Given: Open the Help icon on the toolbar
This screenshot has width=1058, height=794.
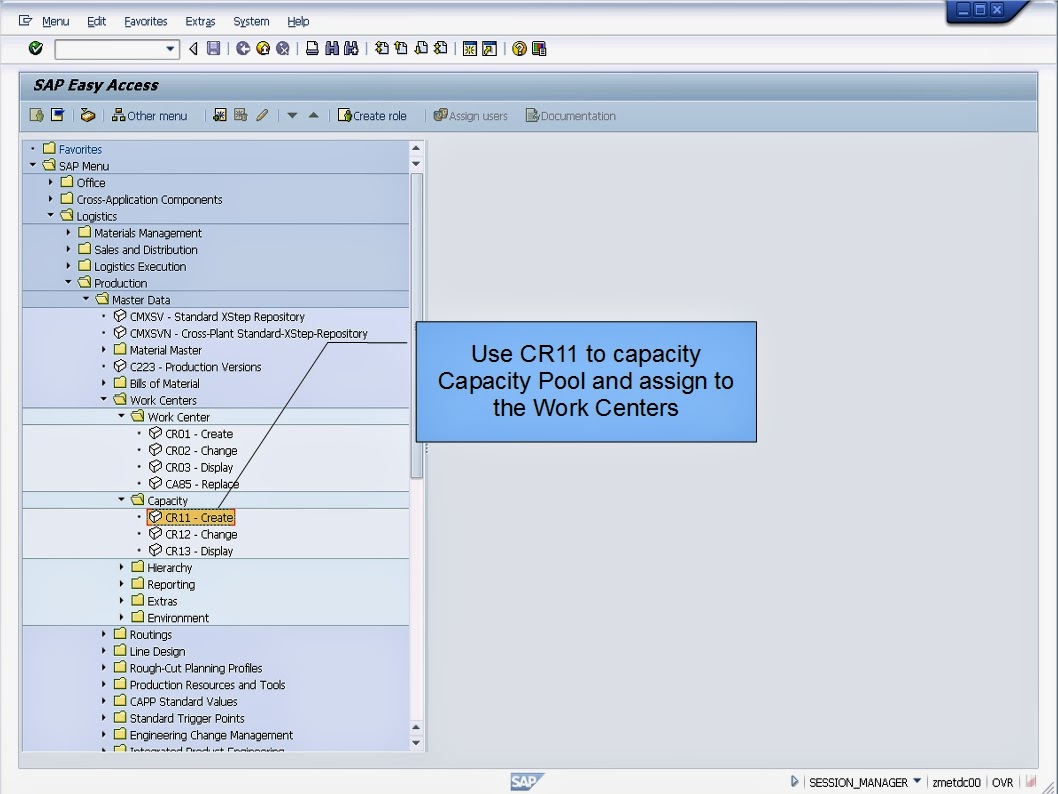Looking at the screenshot, I should 517,48.
